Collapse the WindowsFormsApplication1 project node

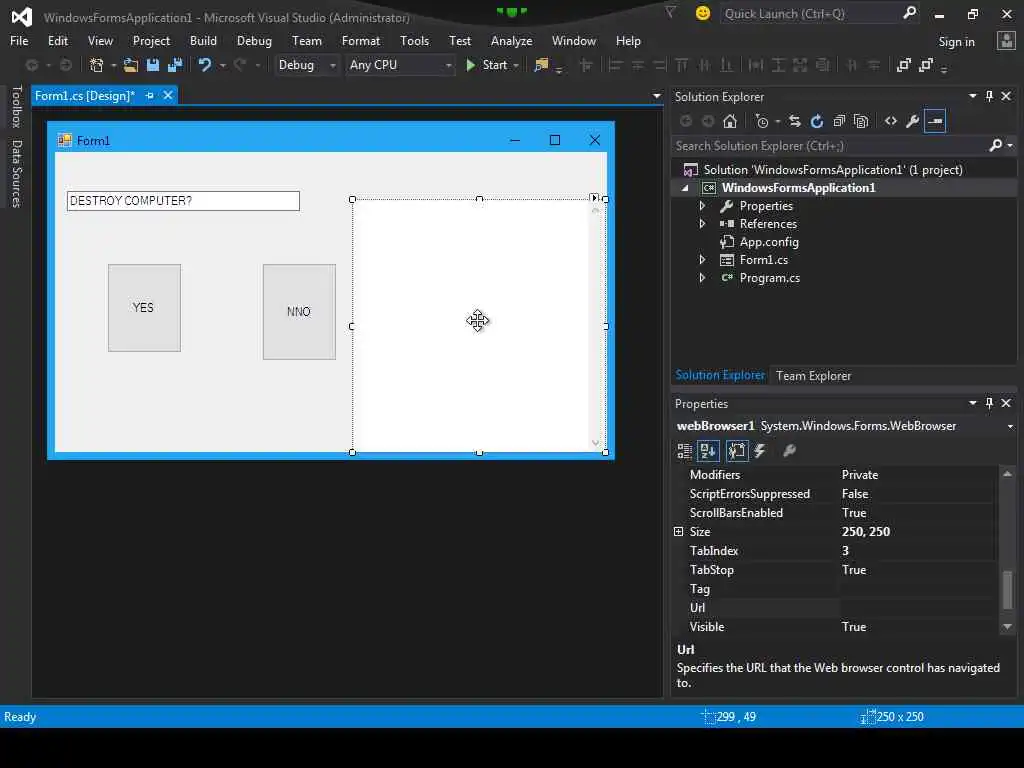click(685, 188)
